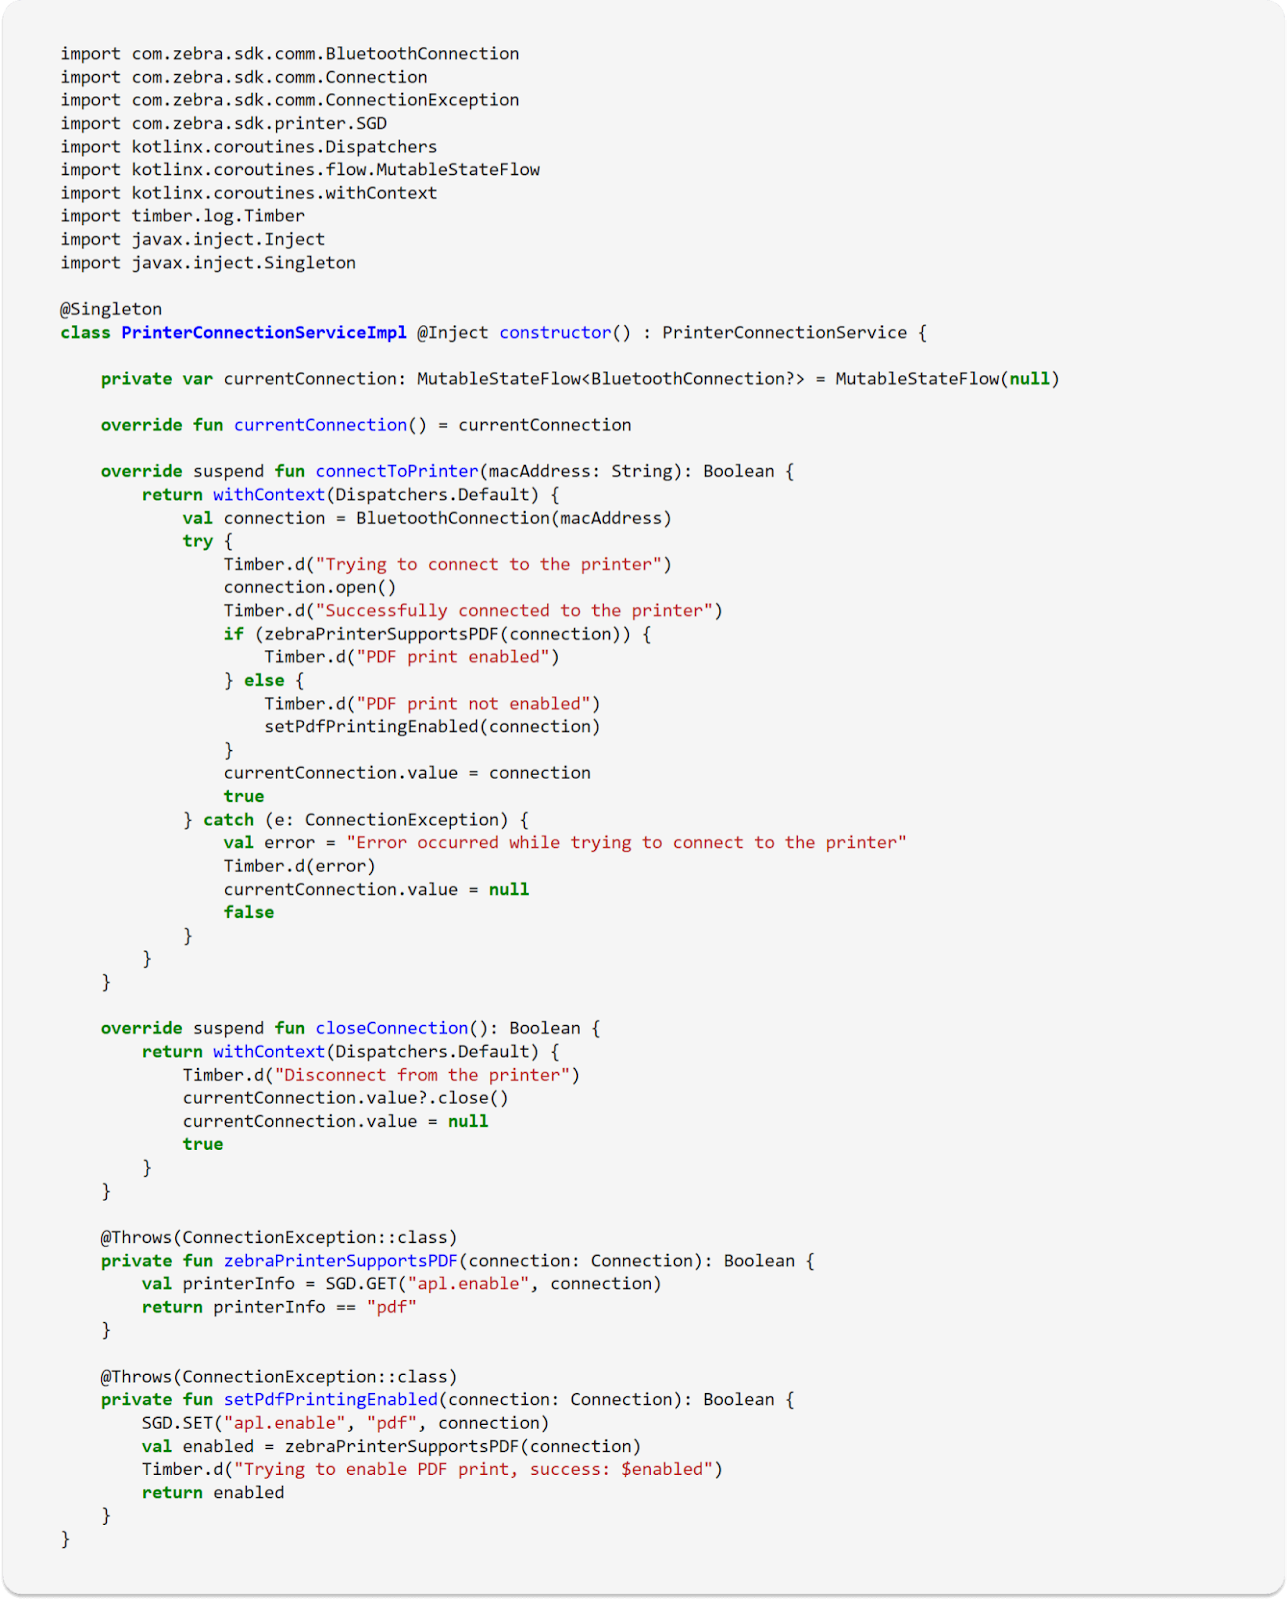Click the currentConnection.value?.close() line
This screenshot has width=1288, height=1600.
[346, 1098]
